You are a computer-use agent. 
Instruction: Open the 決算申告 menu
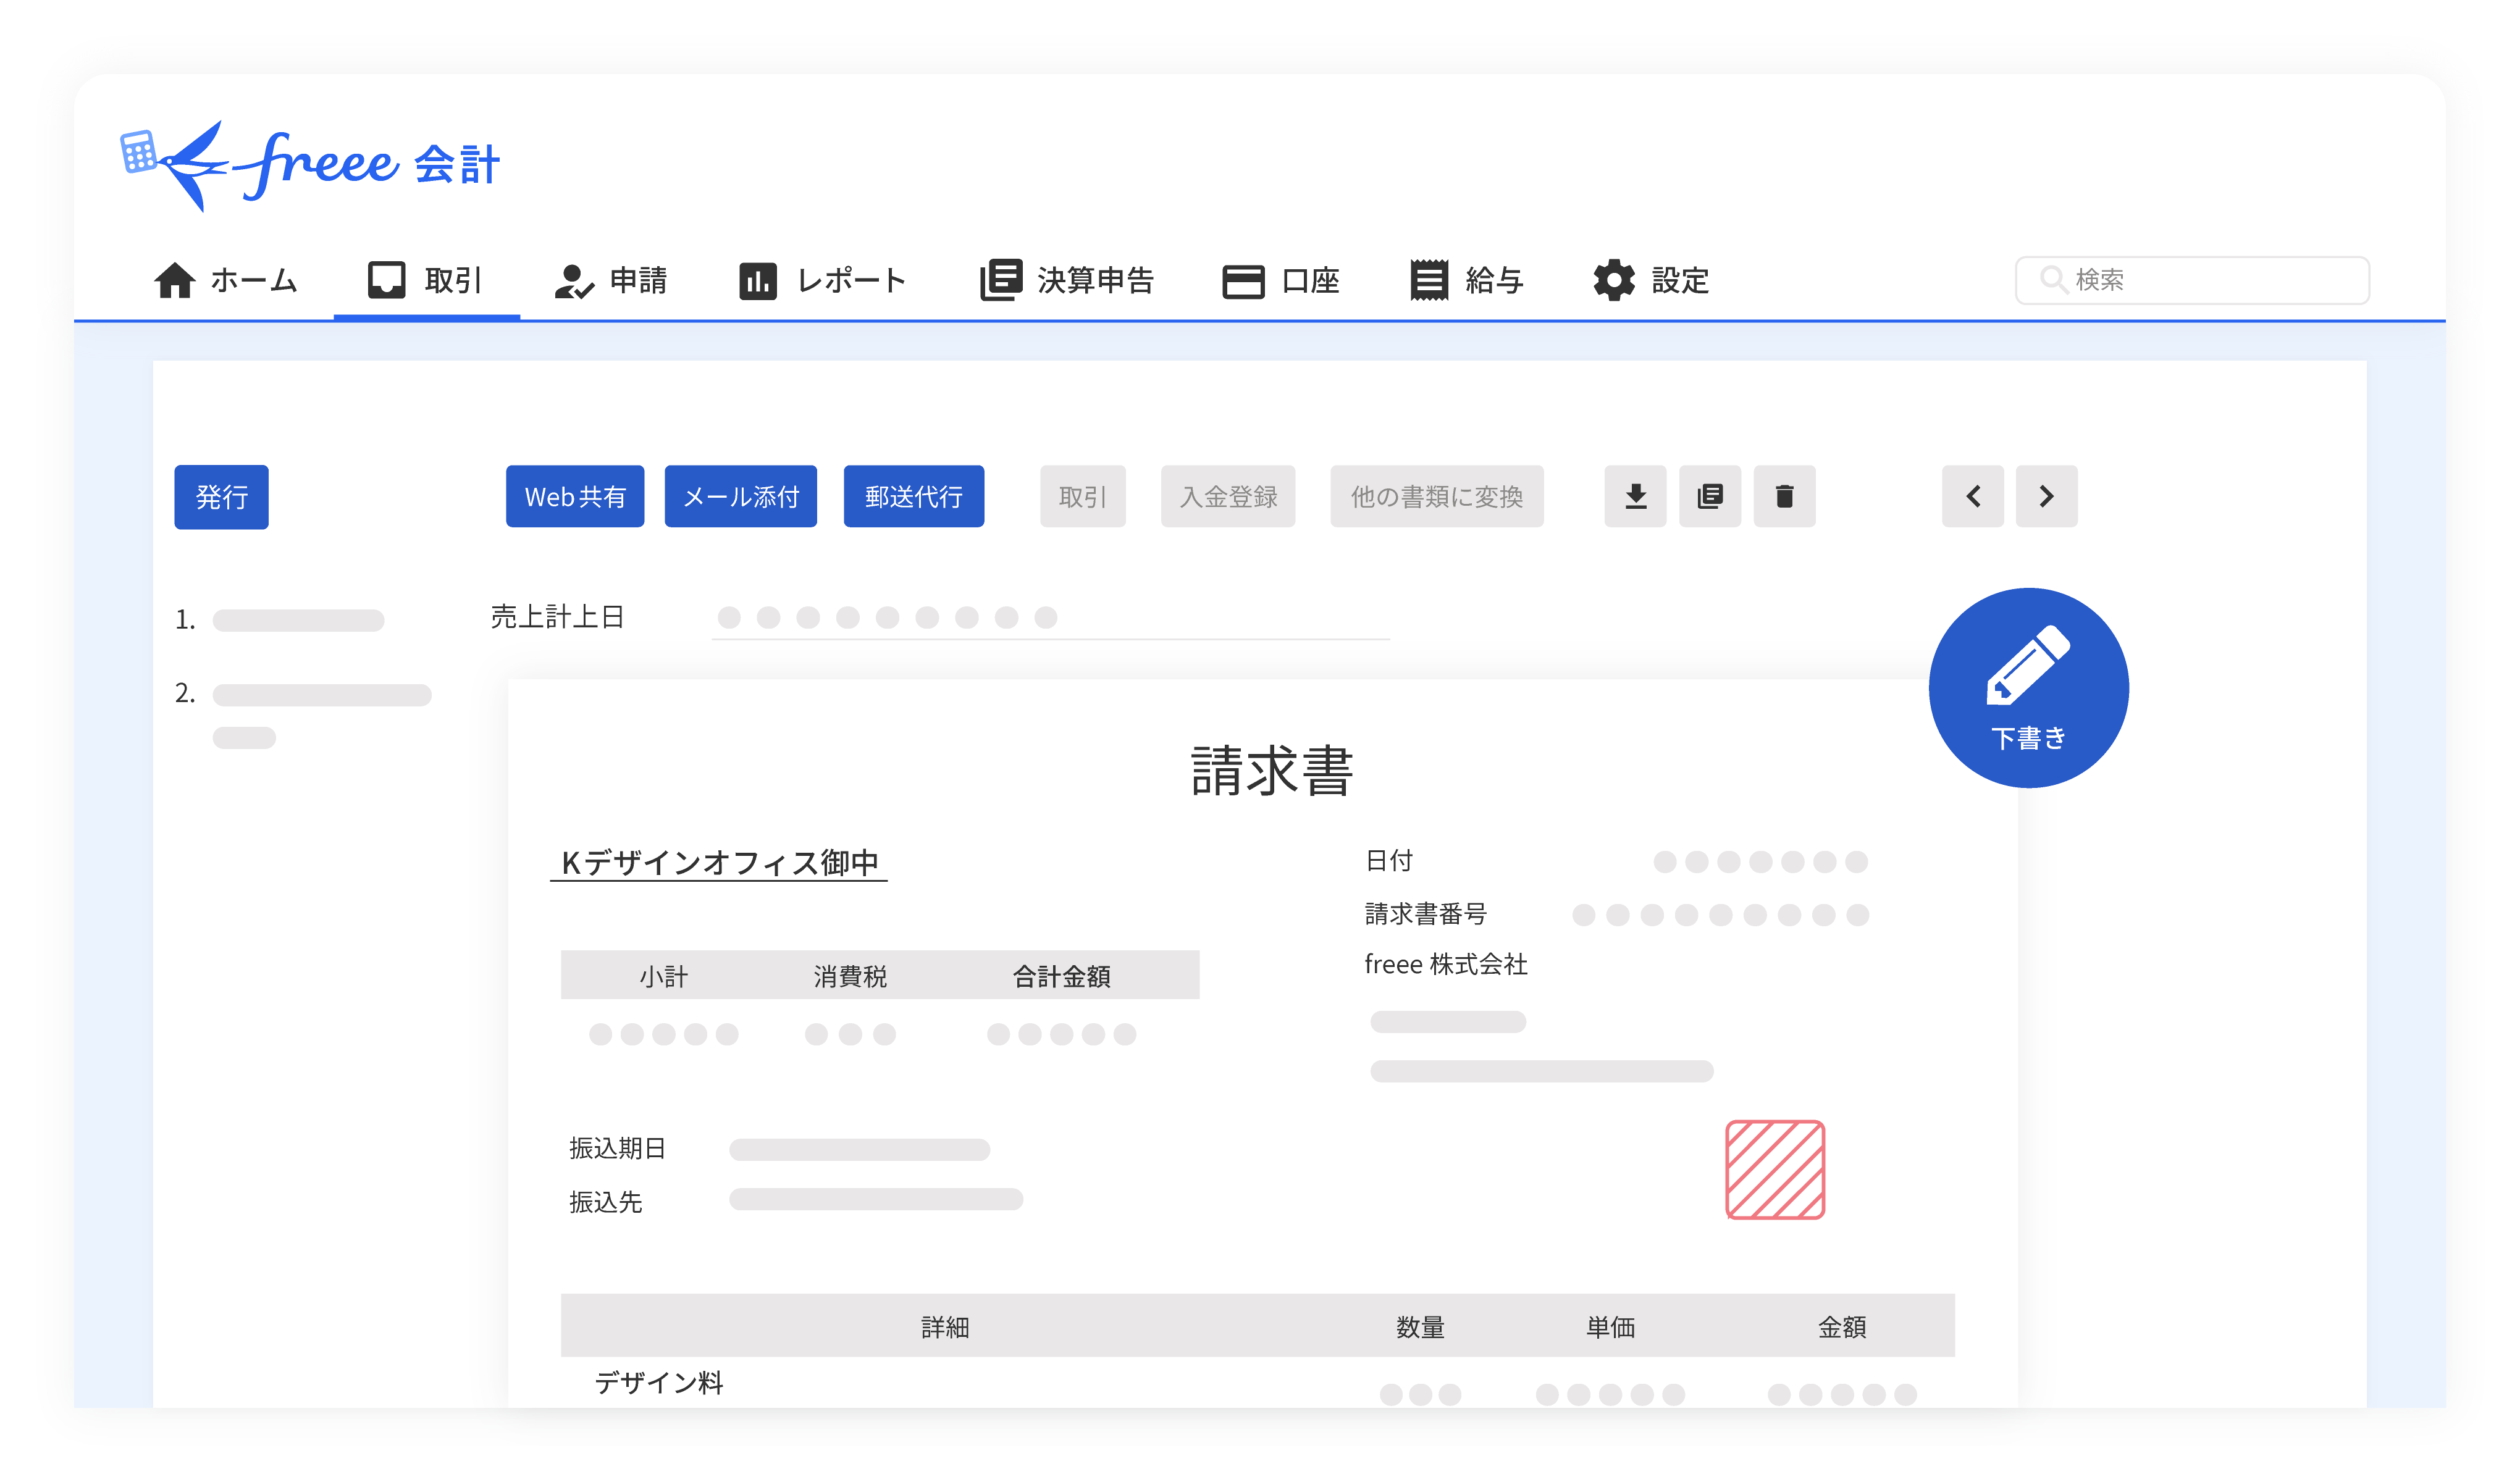click(x=1067, y=280)
